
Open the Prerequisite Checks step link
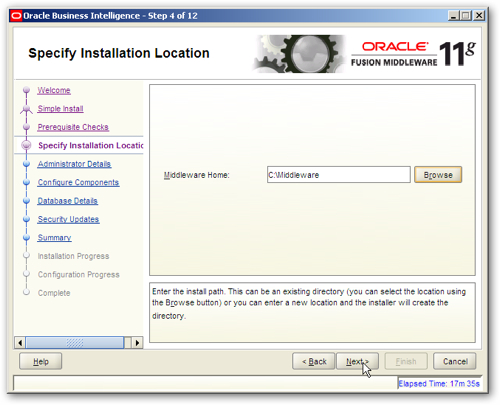pyautogui.click(x=73, y=127)
